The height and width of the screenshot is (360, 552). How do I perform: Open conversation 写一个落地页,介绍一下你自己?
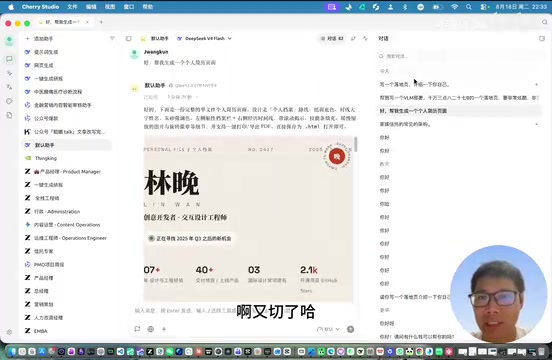459,84
